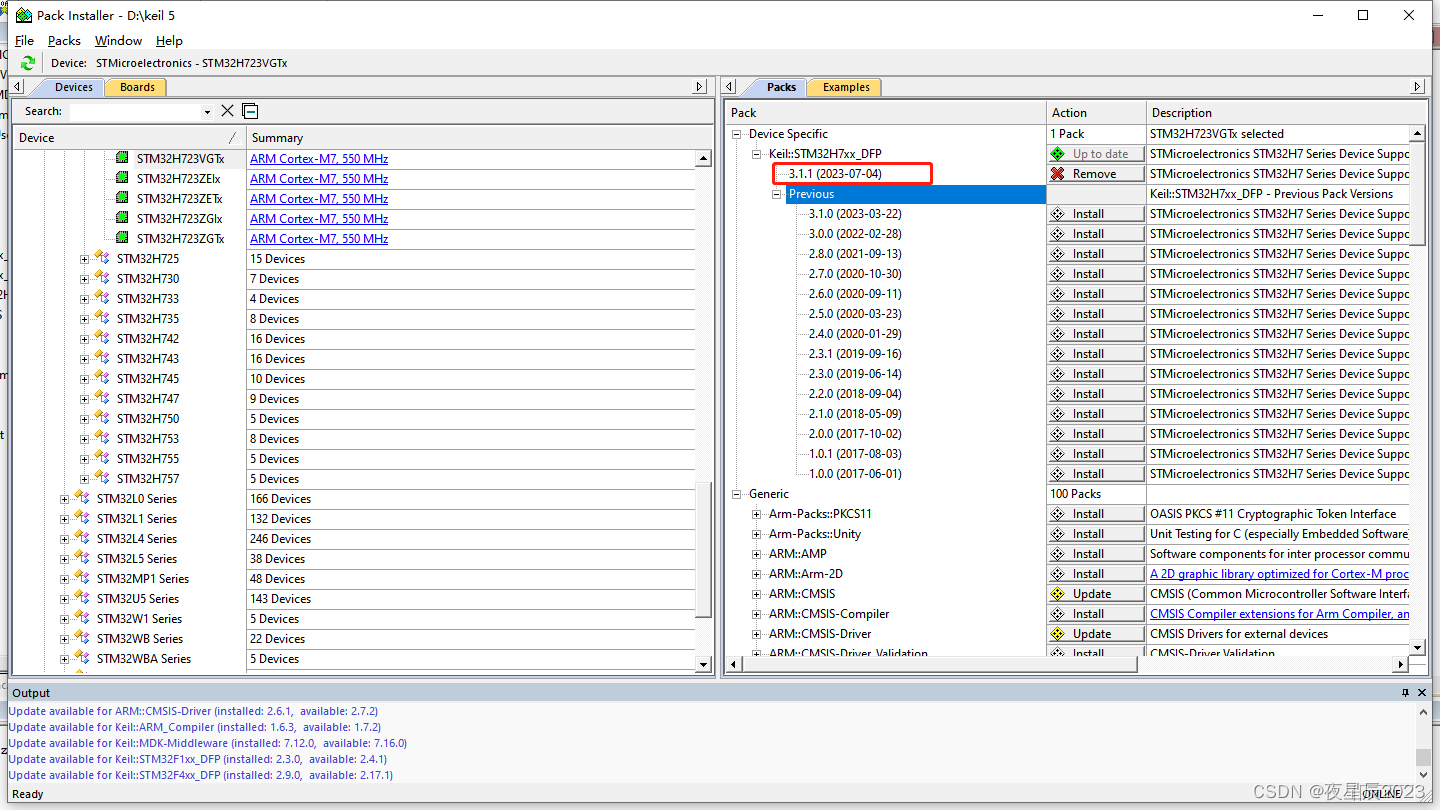Install the ARM::AMP pack
Image resolution: width=1440 pixels, height=810 pixels.
pos(1096,554)
